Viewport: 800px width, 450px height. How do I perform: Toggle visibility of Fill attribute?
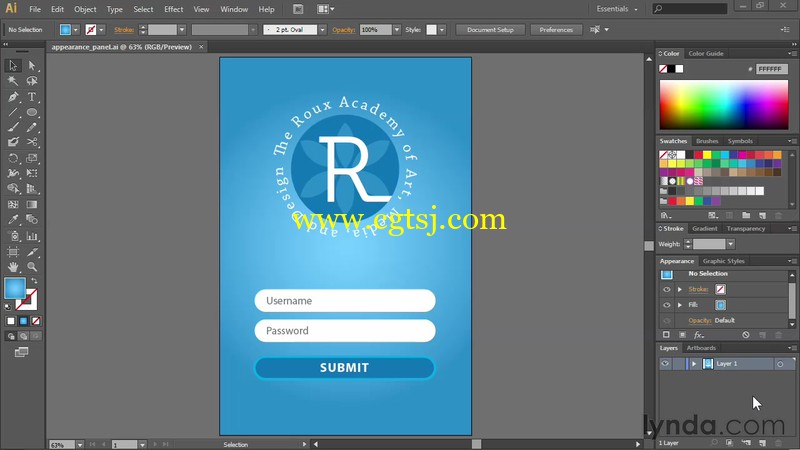pos(666,305)
